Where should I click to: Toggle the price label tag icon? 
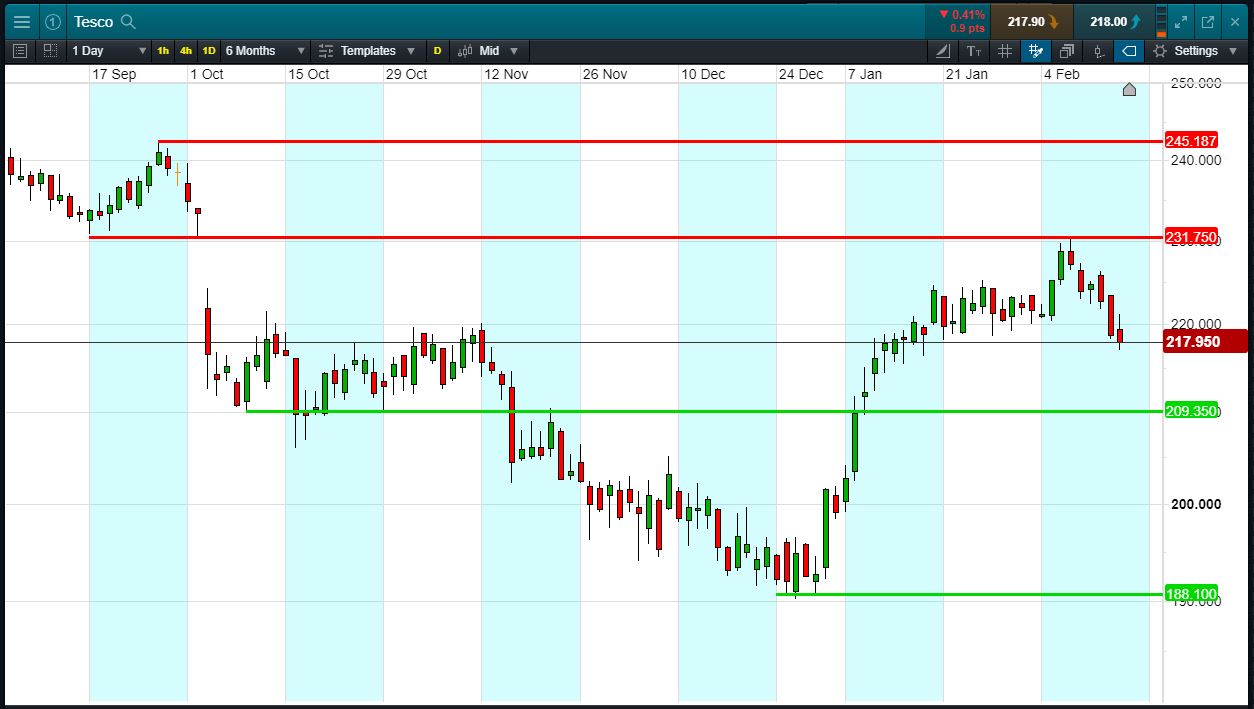coord(1129,50)
